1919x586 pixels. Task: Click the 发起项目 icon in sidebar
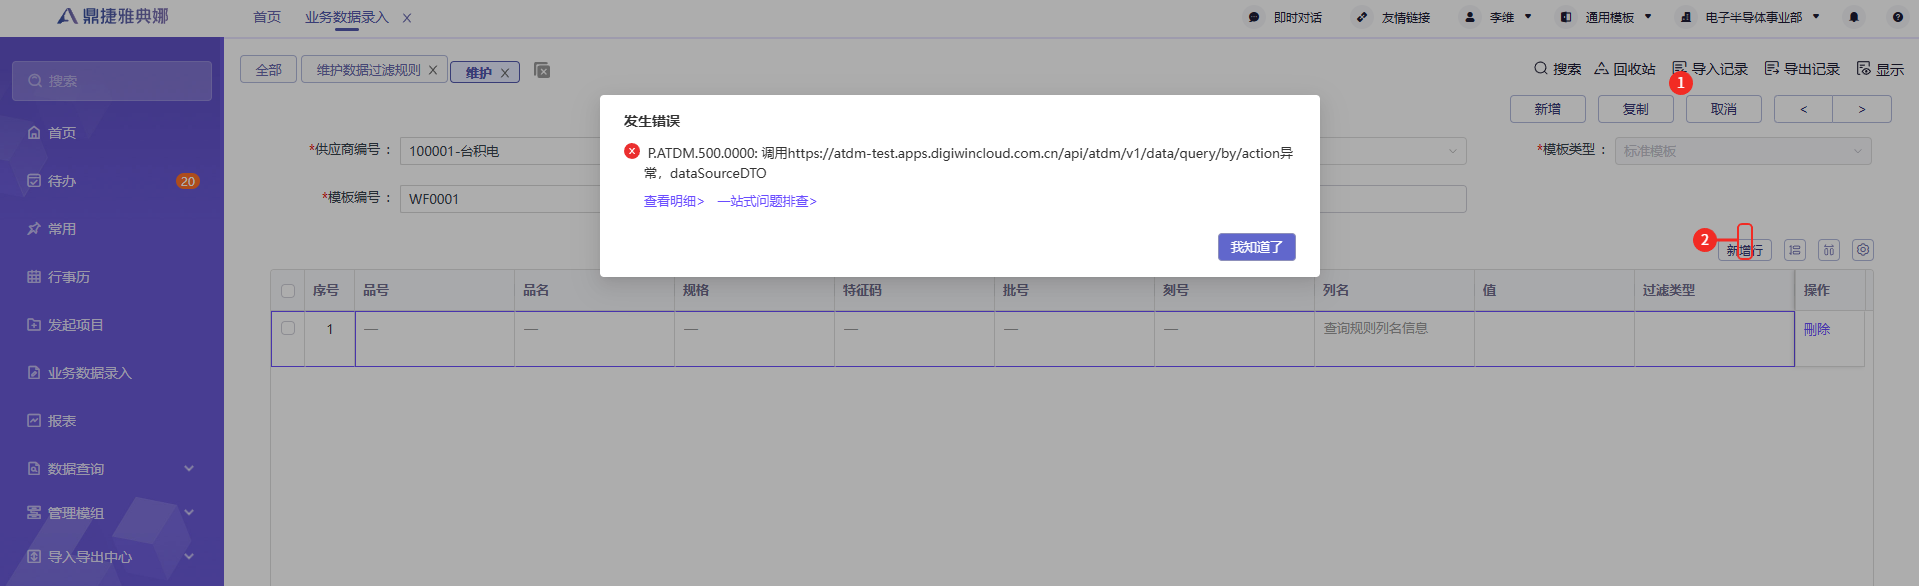coord(34,325)
